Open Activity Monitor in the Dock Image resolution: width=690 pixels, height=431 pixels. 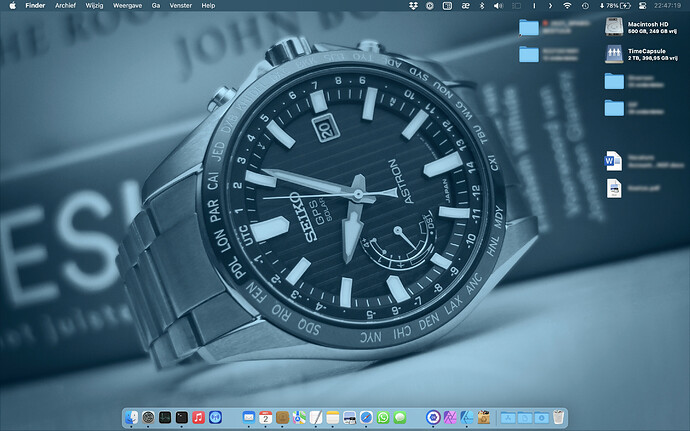click(165, 417)
